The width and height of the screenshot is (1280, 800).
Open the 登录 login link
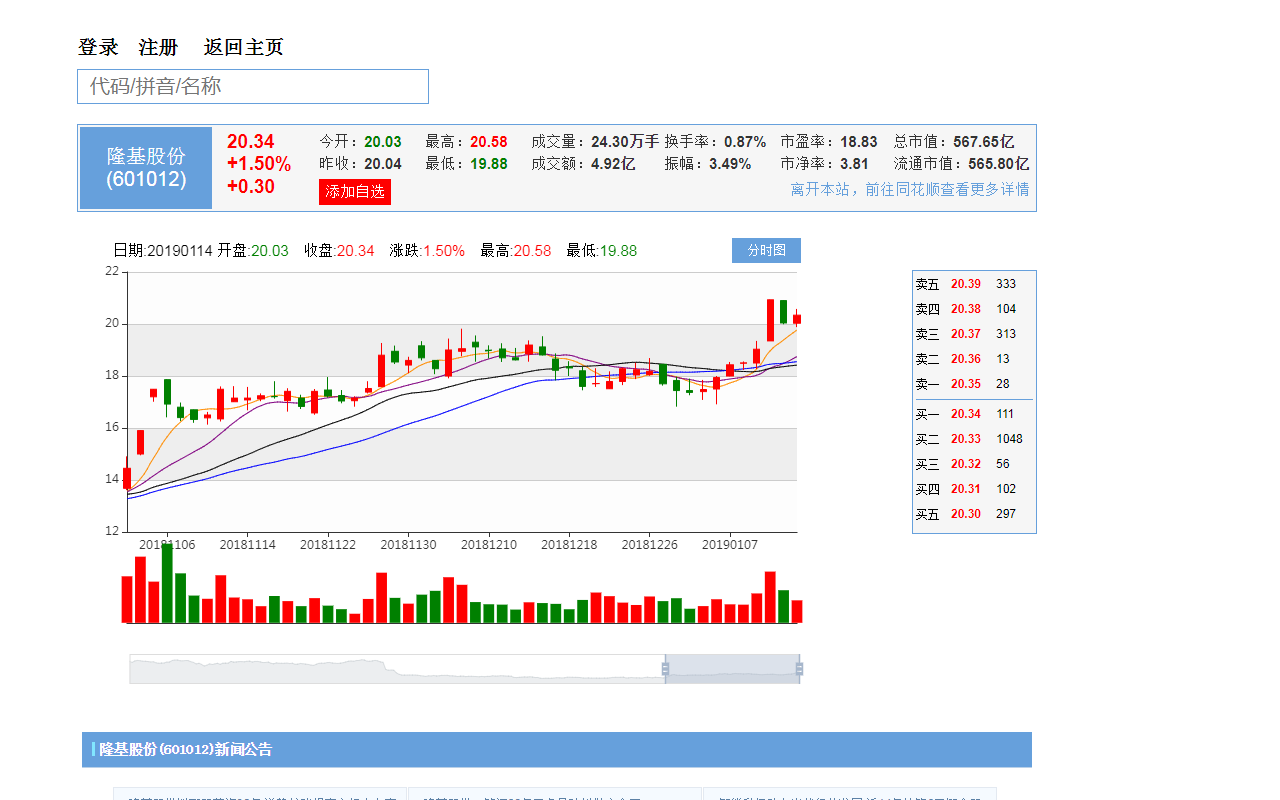[98, 47]
